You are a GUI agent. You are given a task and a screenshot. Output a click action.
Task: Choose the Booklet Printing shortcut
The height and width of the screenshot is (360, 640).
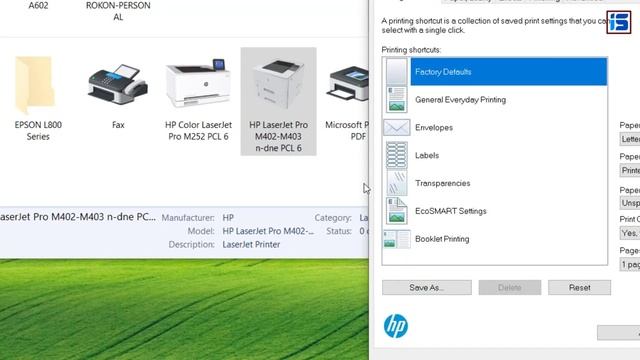[x=495, y=239]
